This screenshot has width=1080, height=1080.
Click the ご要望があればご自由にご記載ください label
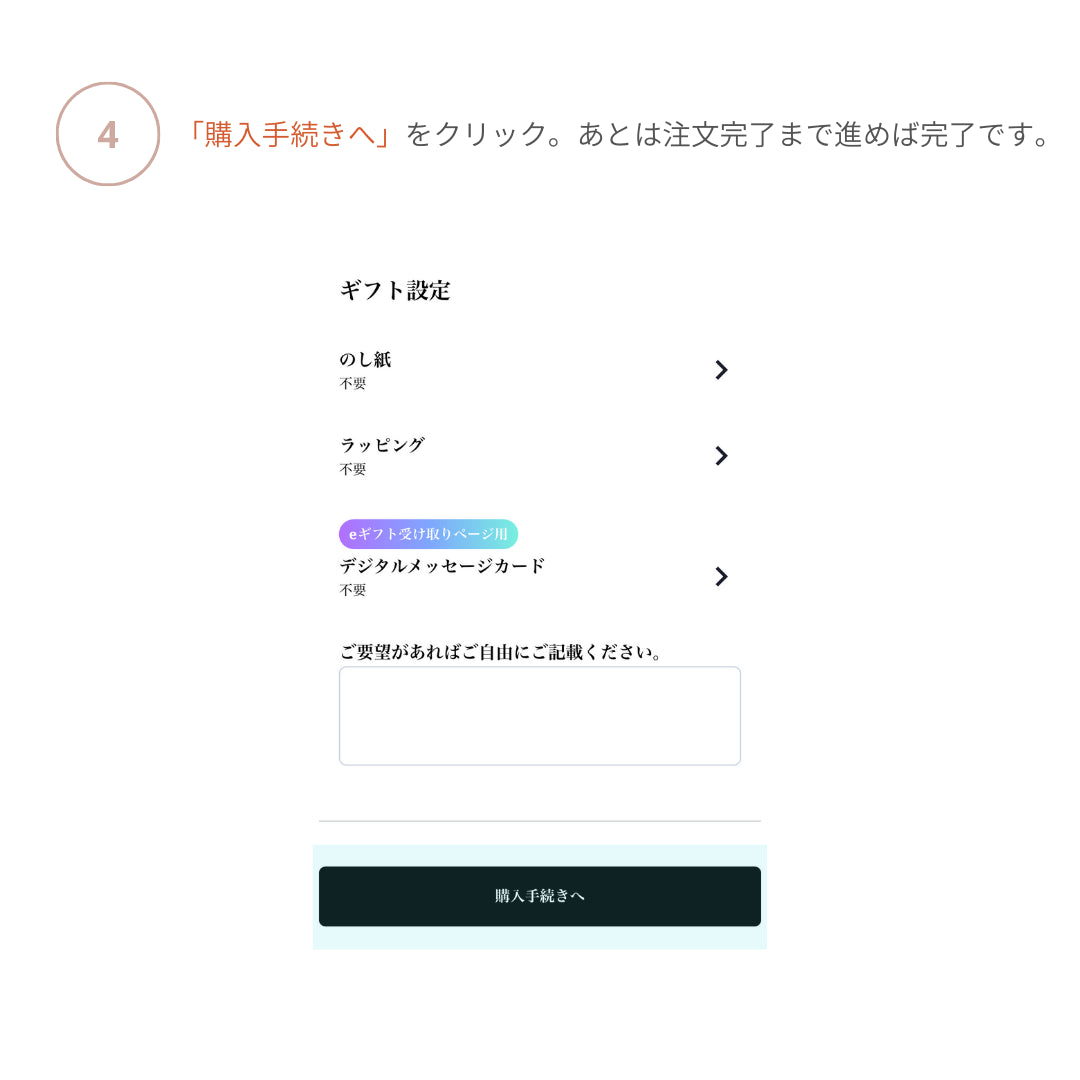[501, 653]
